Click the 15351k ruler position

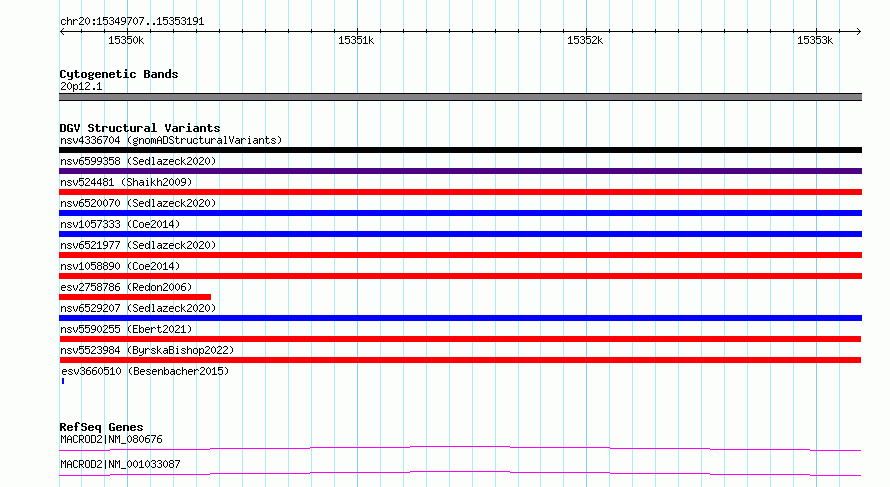tap(356, 40)
